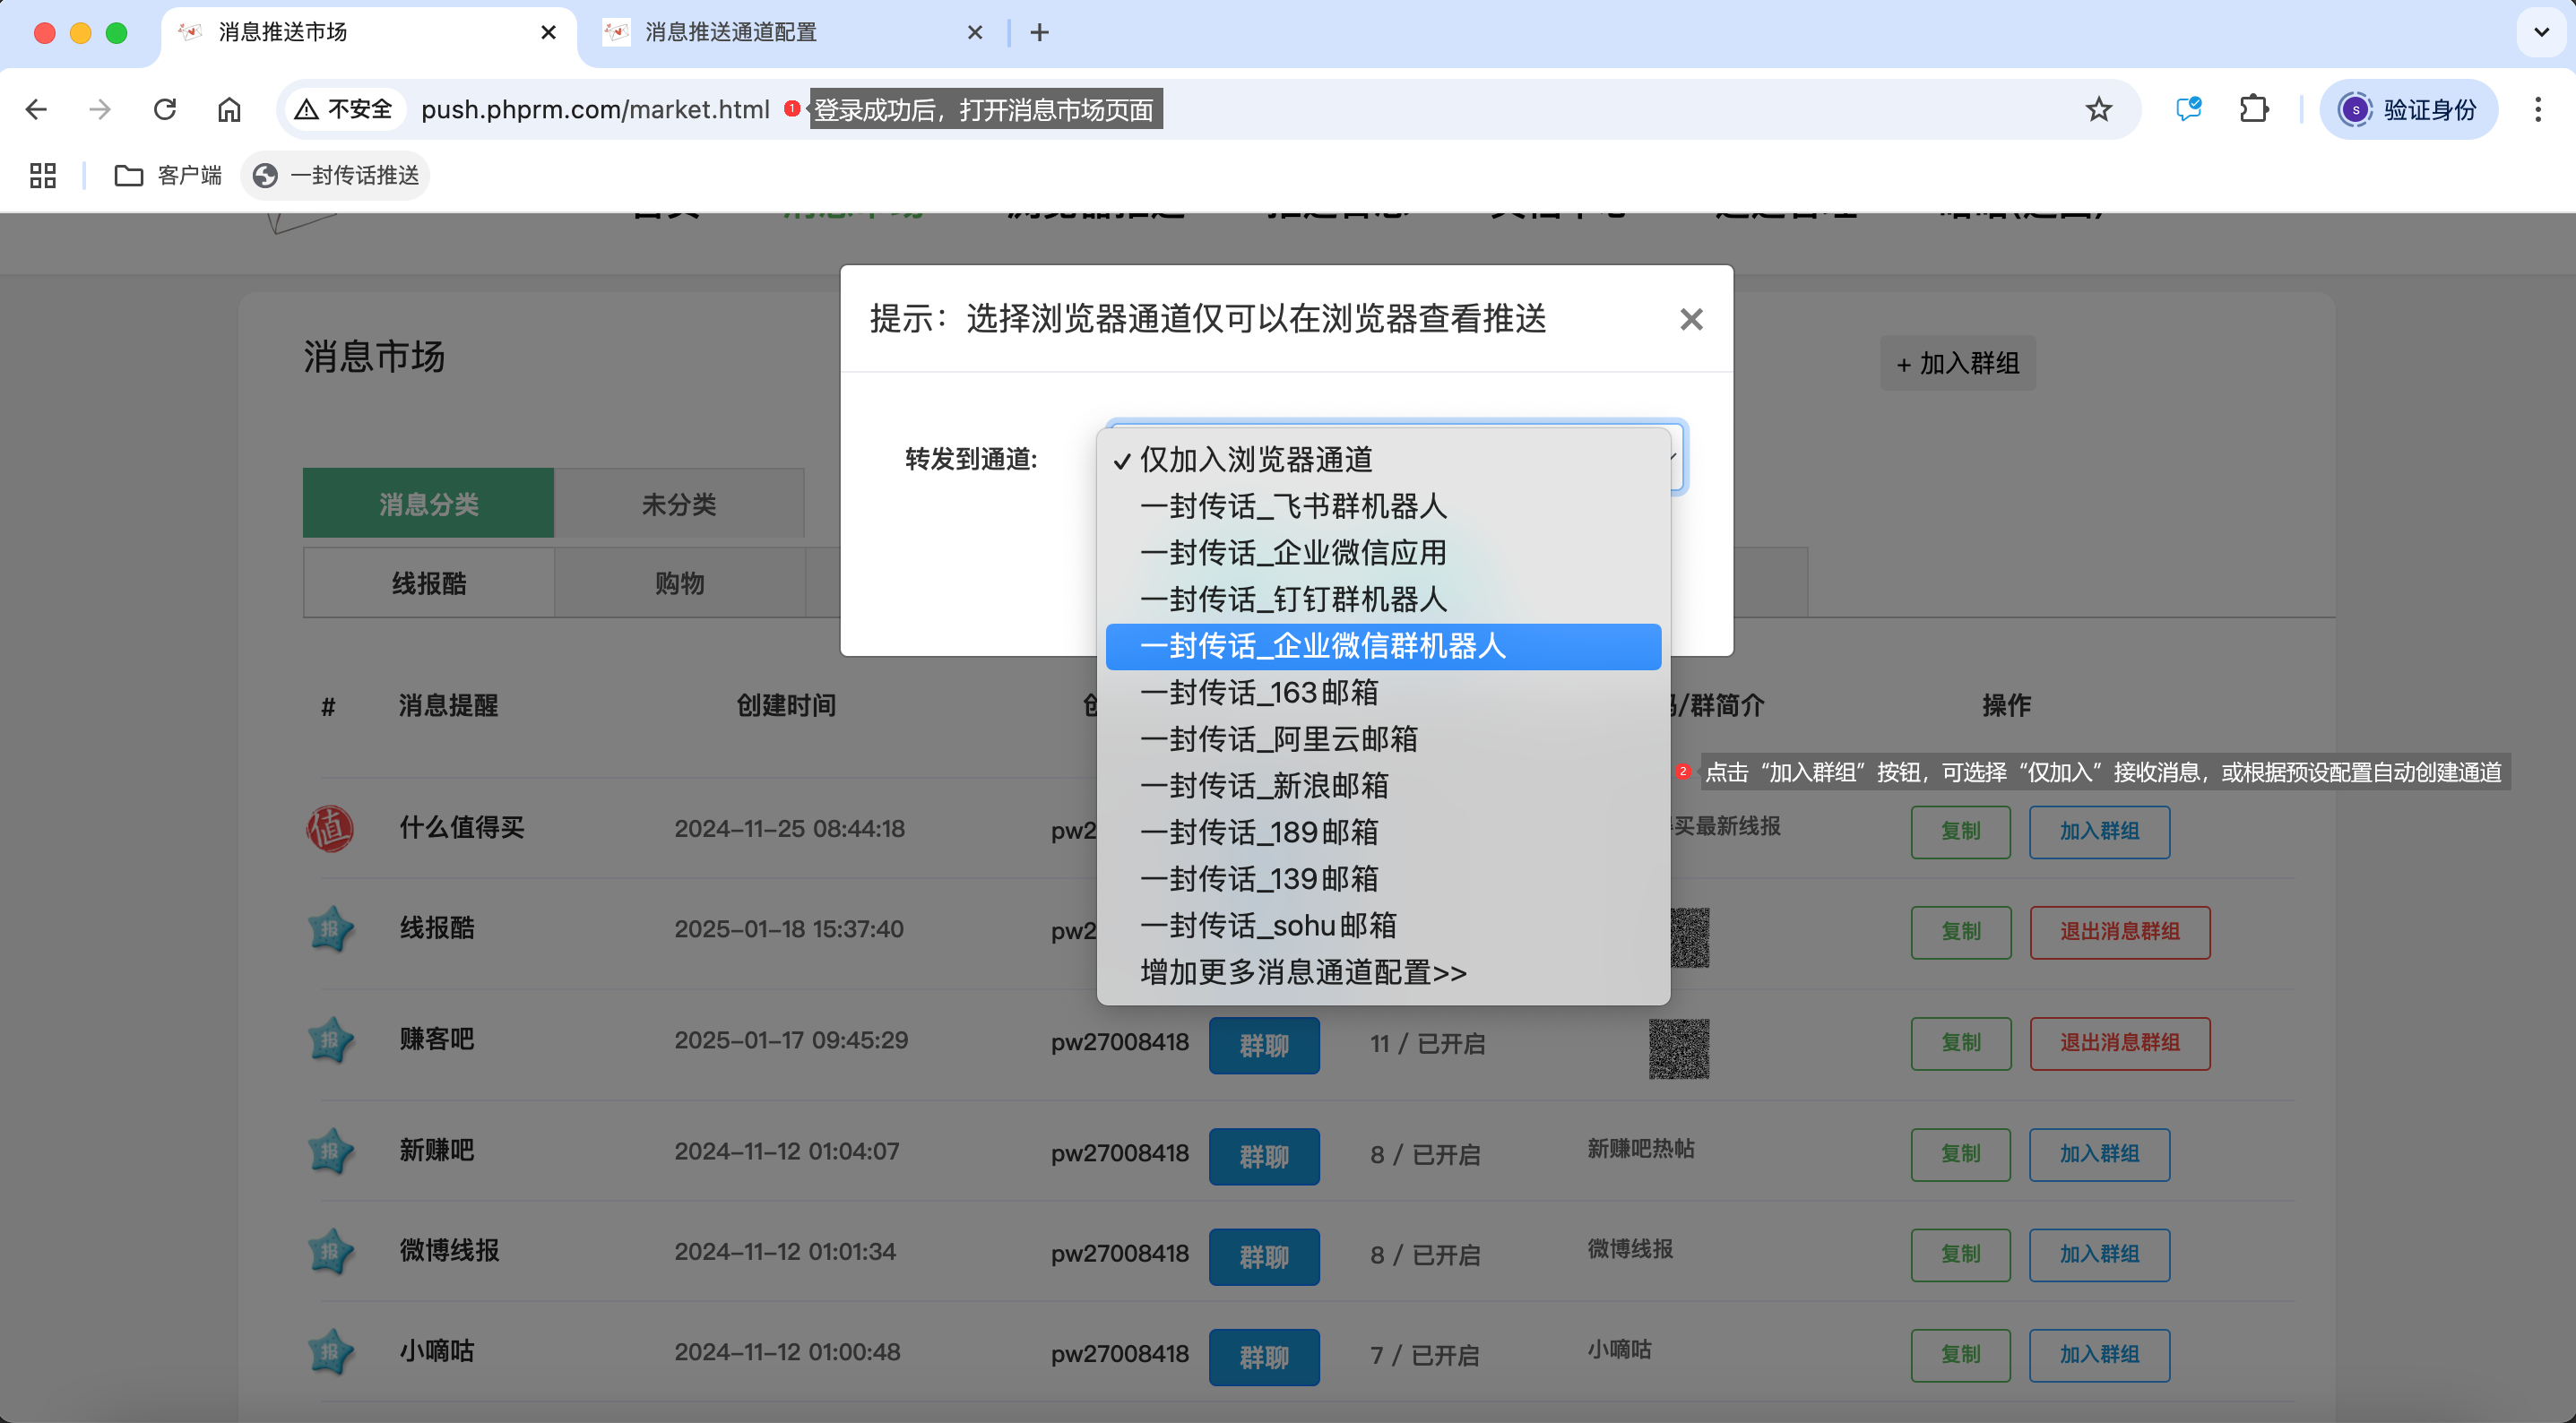
Task: Join 新赚吧 group via 加入群组
Action: (x=2099, y=1154)
